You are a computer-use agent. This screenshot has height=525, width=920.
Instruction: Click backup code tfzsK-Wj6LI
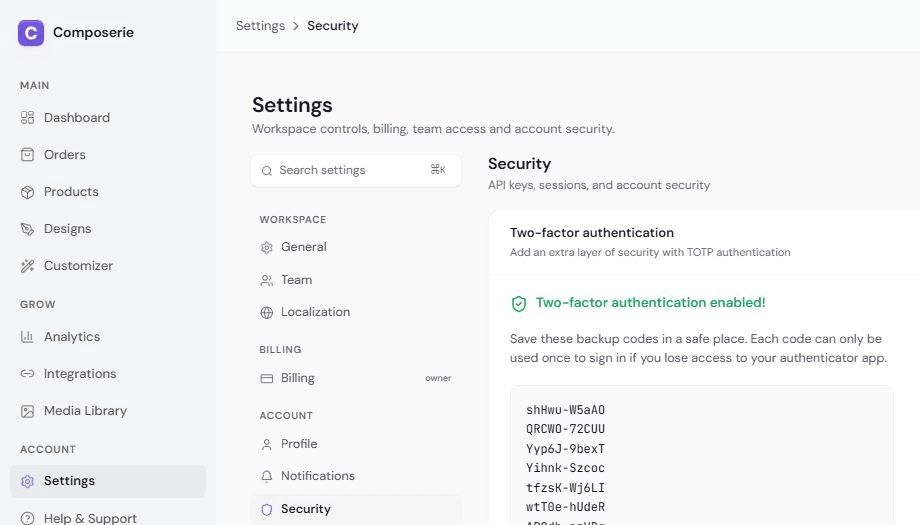click(565, 488)
